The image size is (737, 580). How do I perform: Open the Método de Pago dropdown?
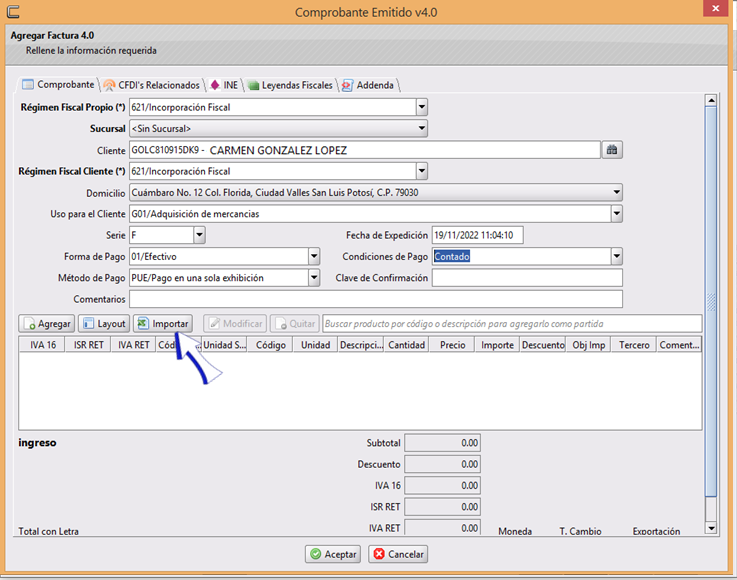click(314, 278)
